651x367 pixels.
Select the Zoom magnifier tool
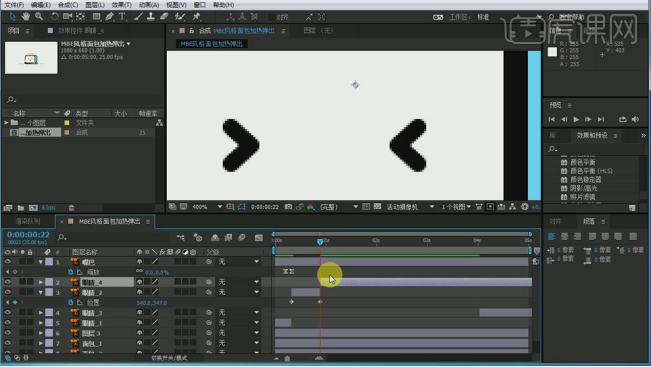pyautogui.click(x=39, y=17)
